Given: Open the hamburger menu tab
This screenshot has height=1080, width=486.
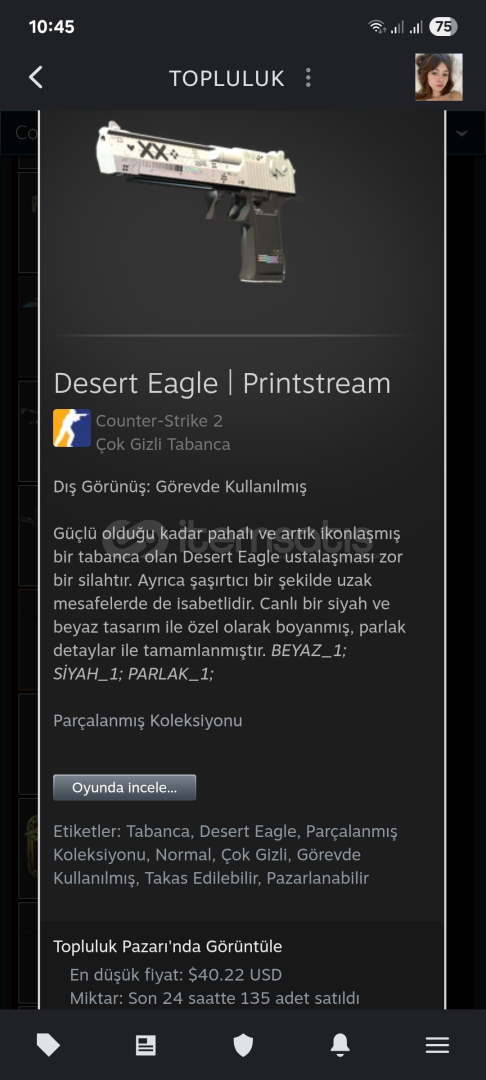Looking at the screenshot, I should (437, 1046).
